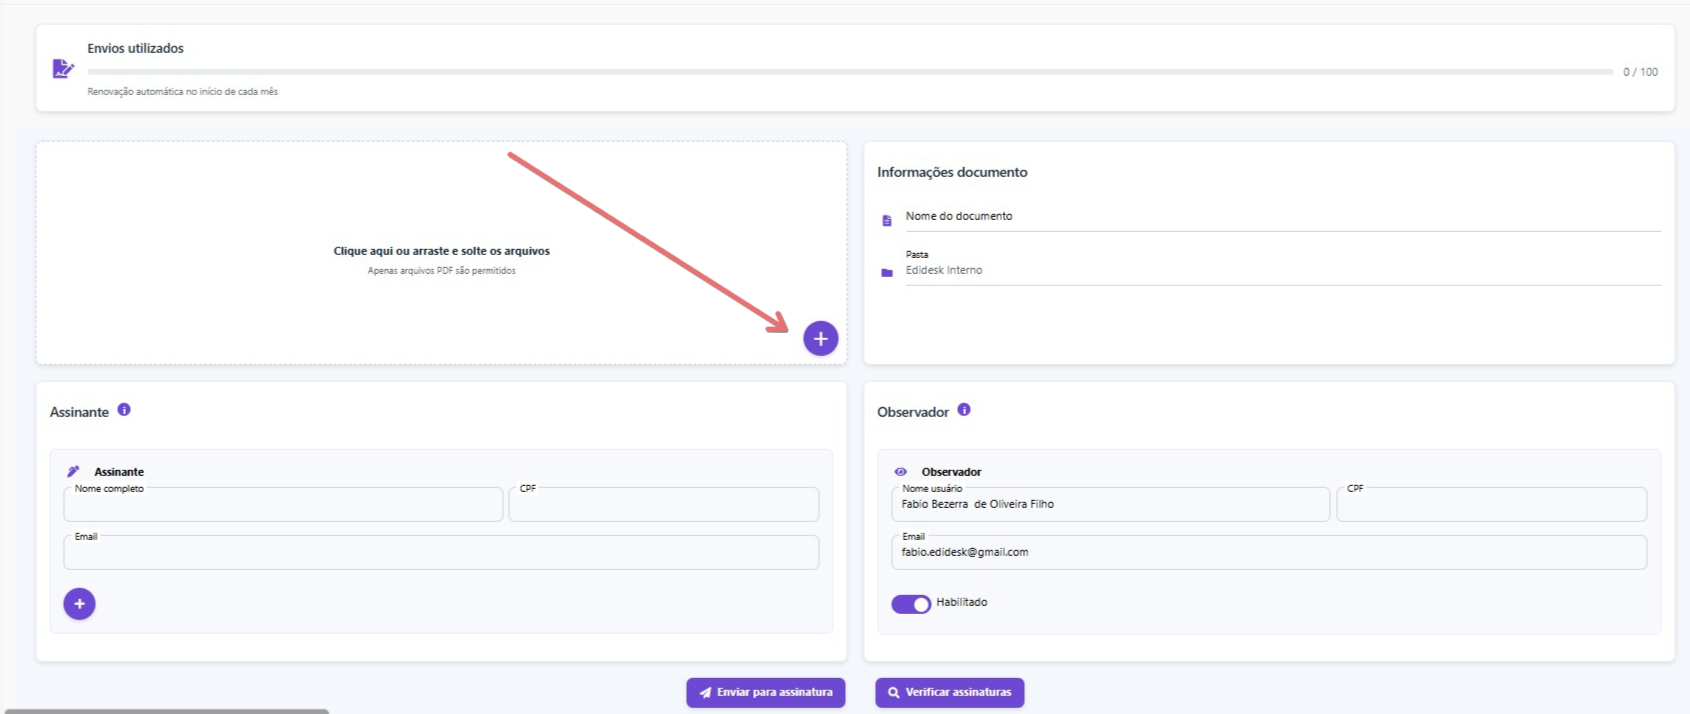The image size is (1690, 714).
Task: Click Verificar assinaturas button
Action: tap(949, 692)
